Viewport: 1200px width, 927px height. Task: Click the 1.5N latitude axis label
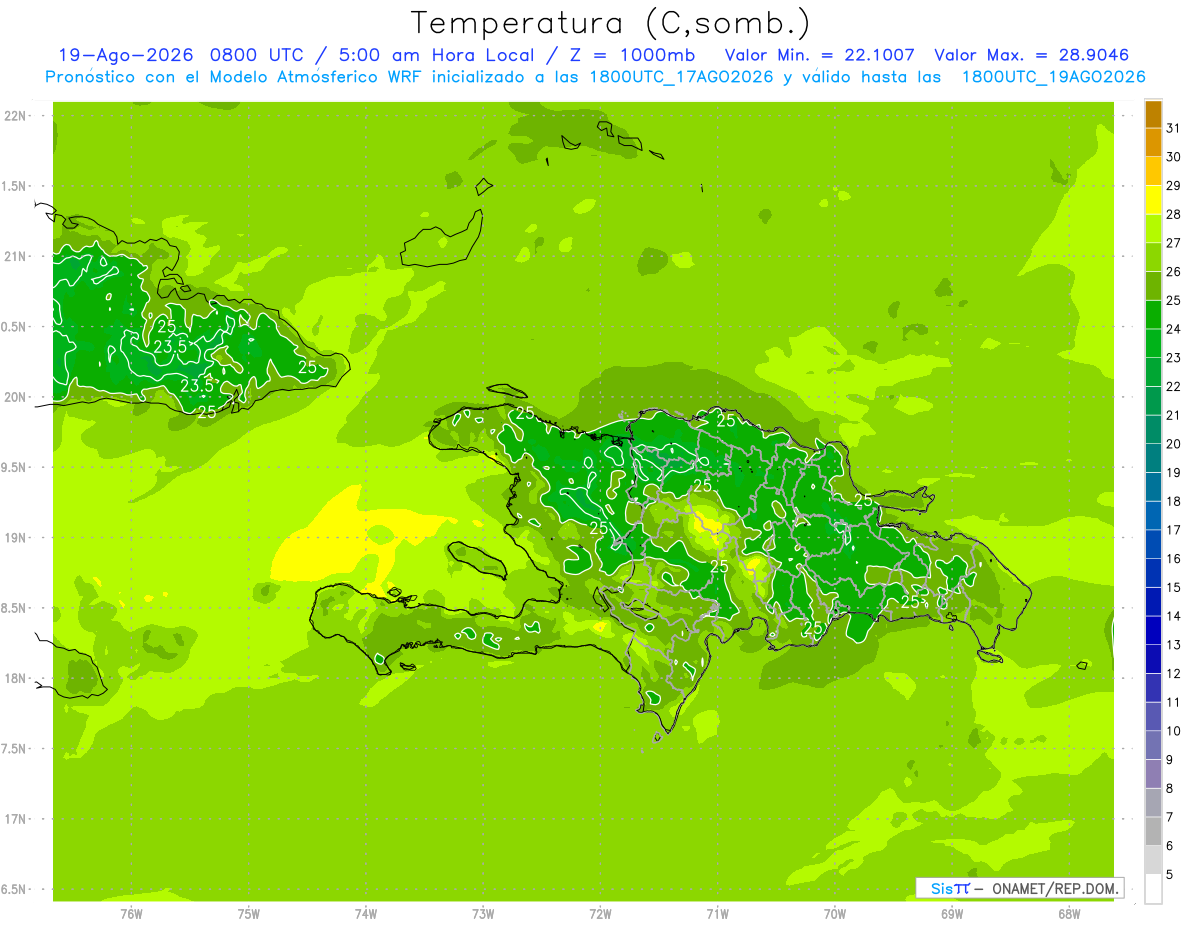click(x=14, y=186)
